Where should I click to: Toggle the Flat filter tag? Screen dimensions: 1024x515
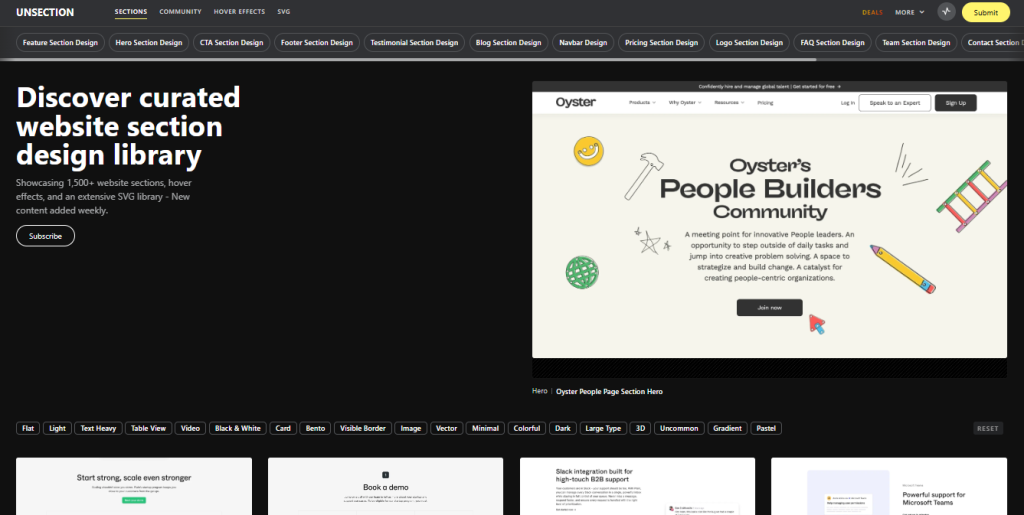[x=28, y=428]
